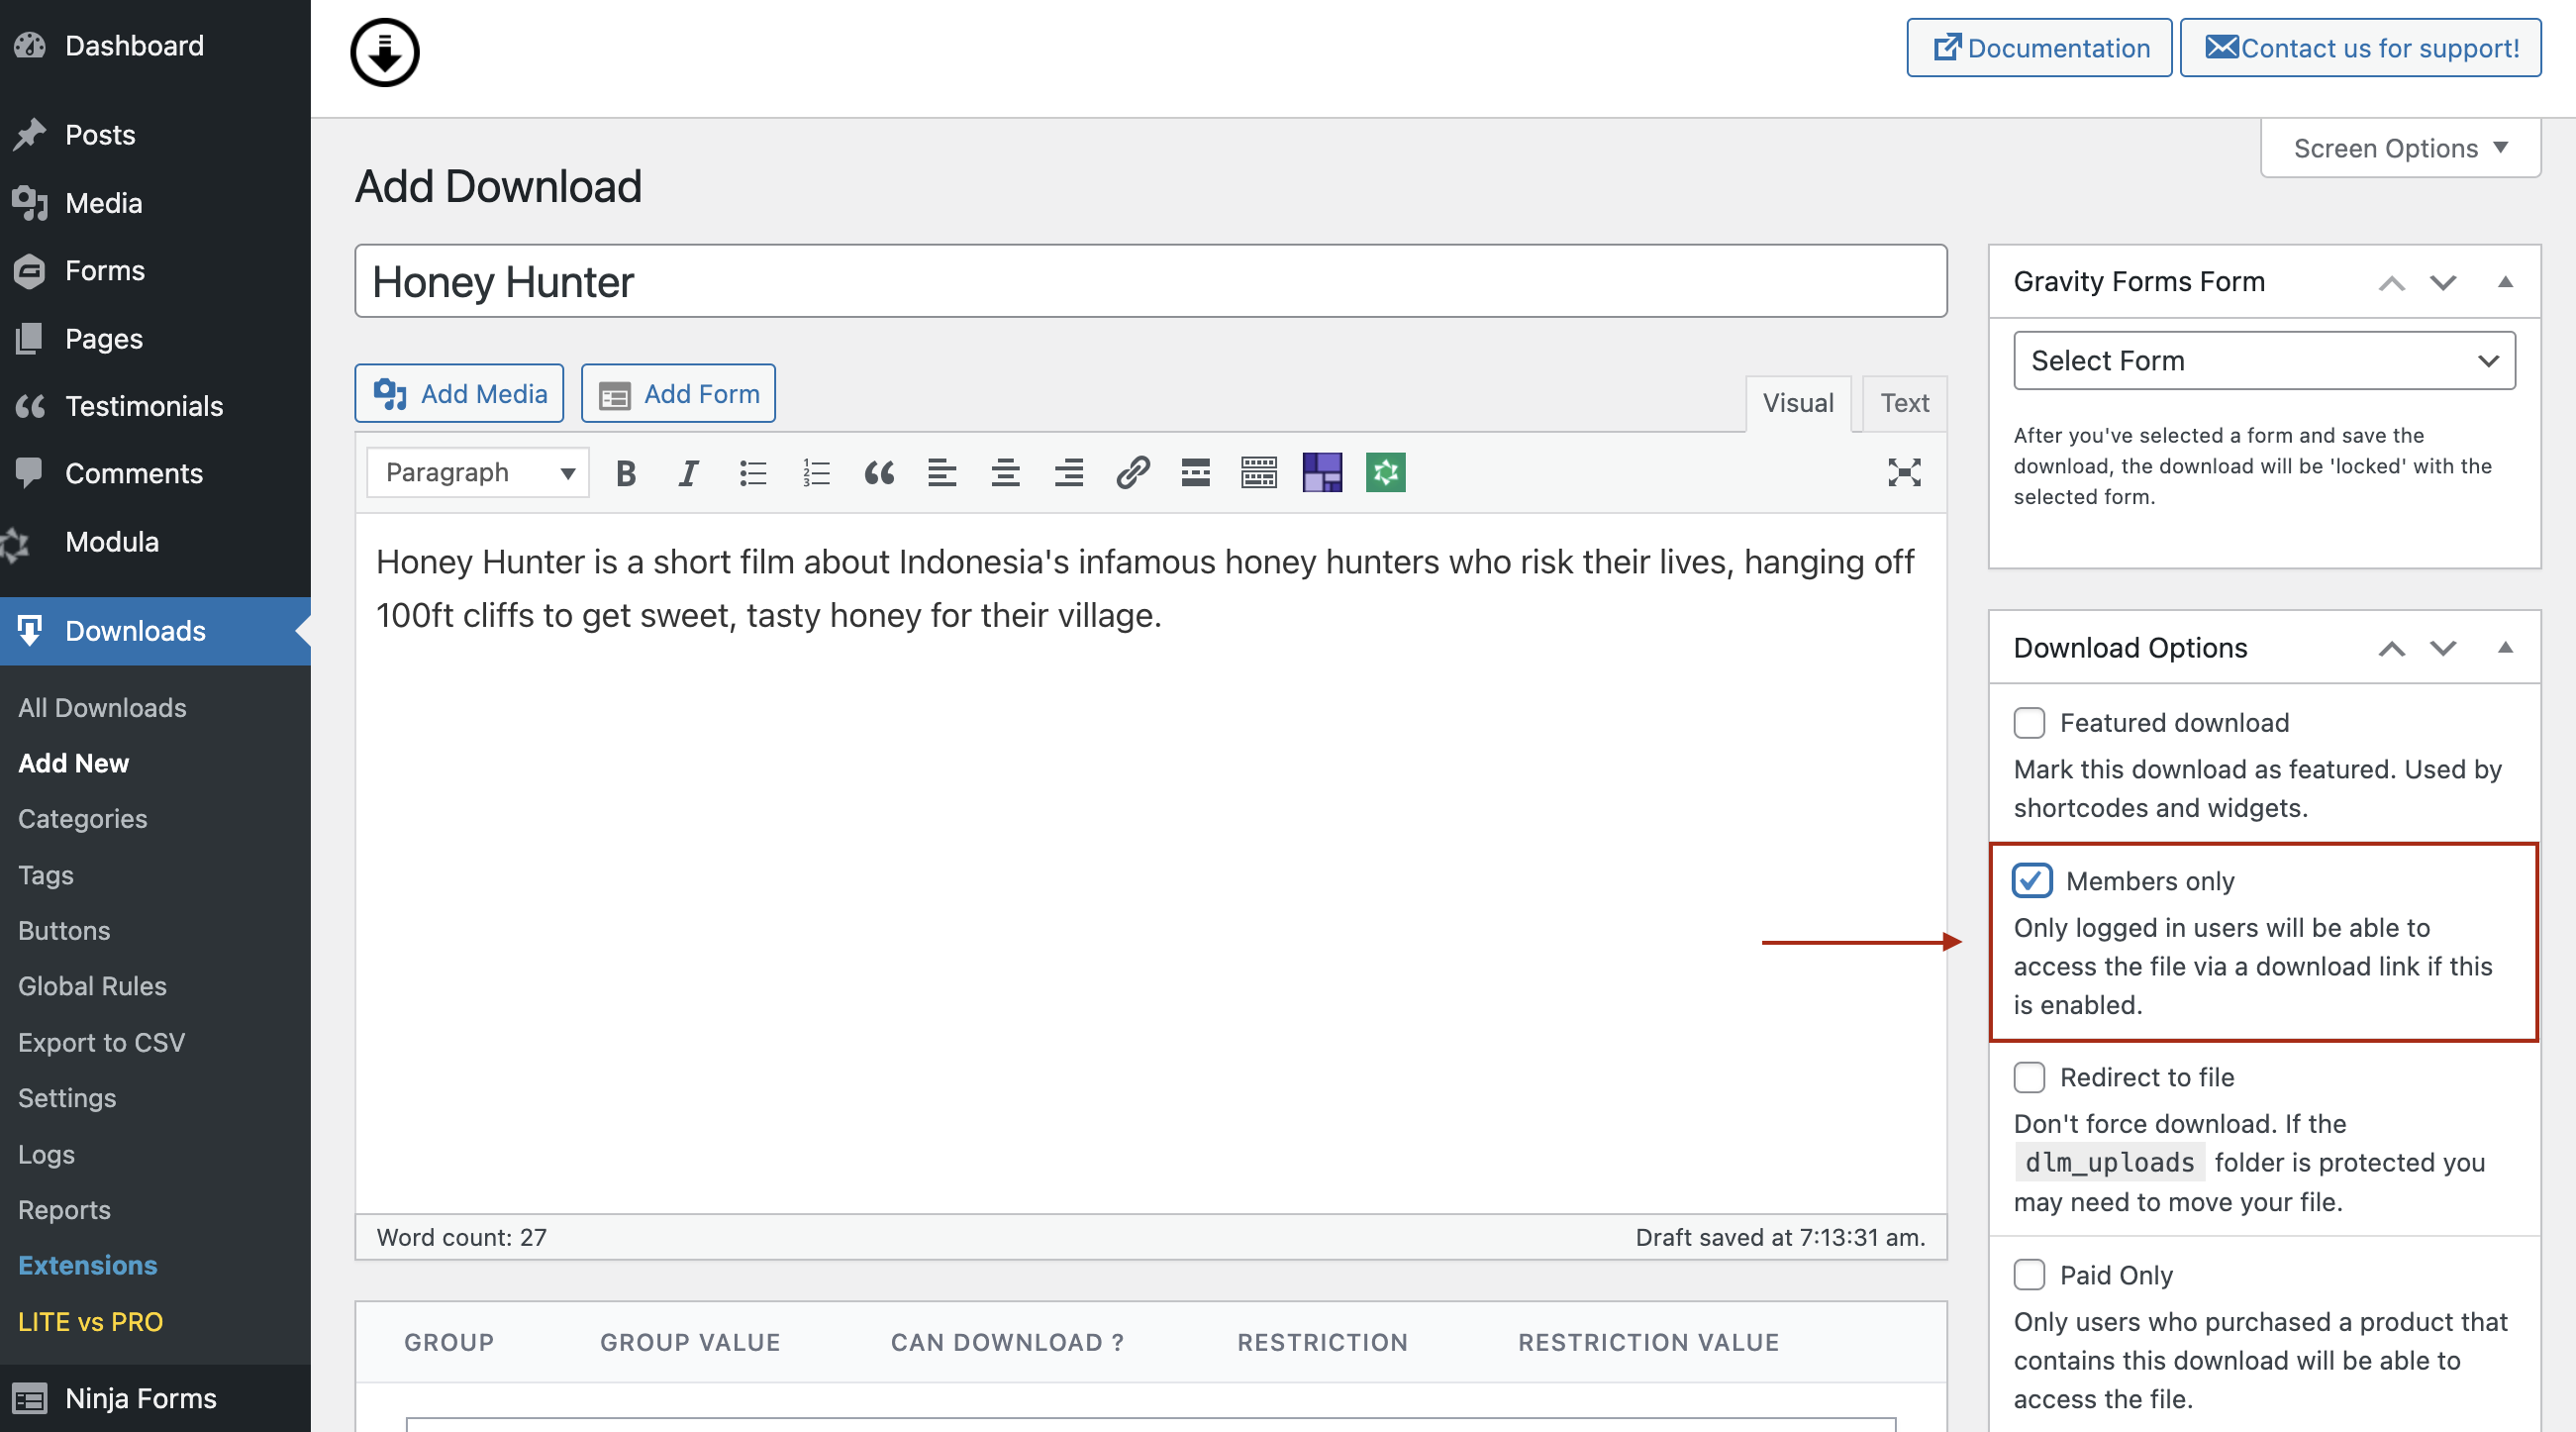Align text left in editor
Image resolution: width=2576 pixels, height=1432 pixels.
point(942,472)
